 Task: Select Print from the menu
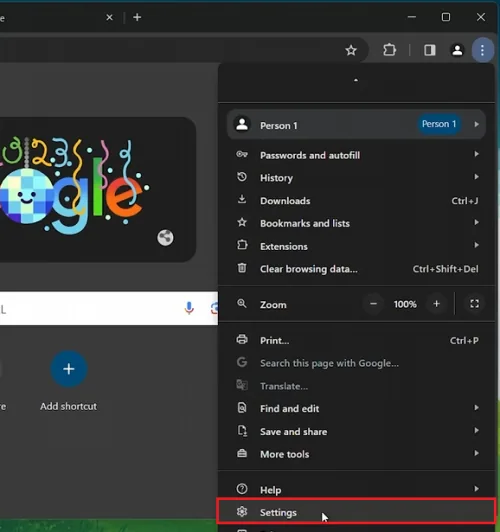(356, 340)
